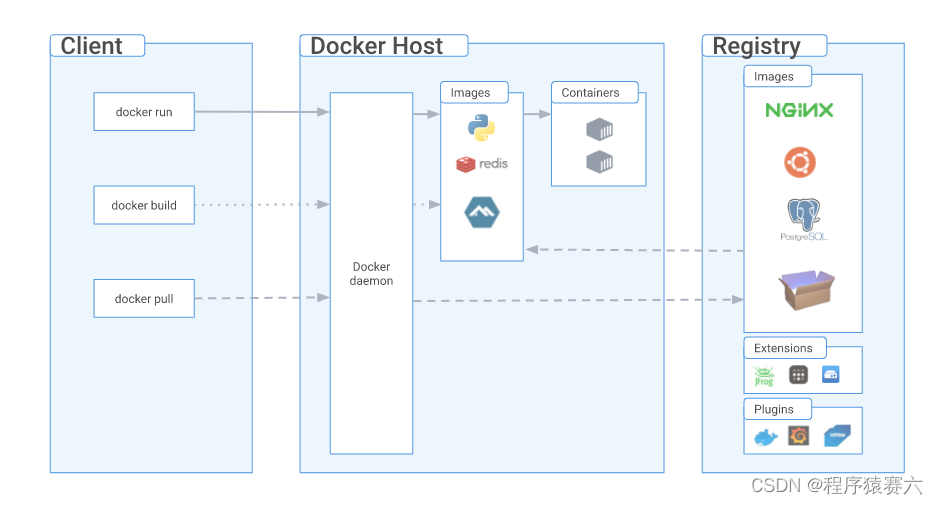Select the PostgreSQL elephant logo
This screenshot has width=938, height=505.
pyautogui.click(x=803, y=220)
